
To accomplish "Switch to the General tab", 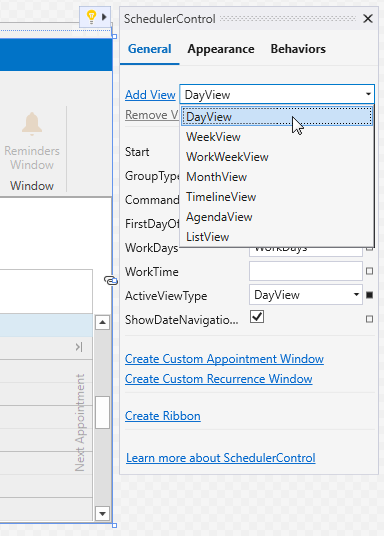I will (149, 49).
